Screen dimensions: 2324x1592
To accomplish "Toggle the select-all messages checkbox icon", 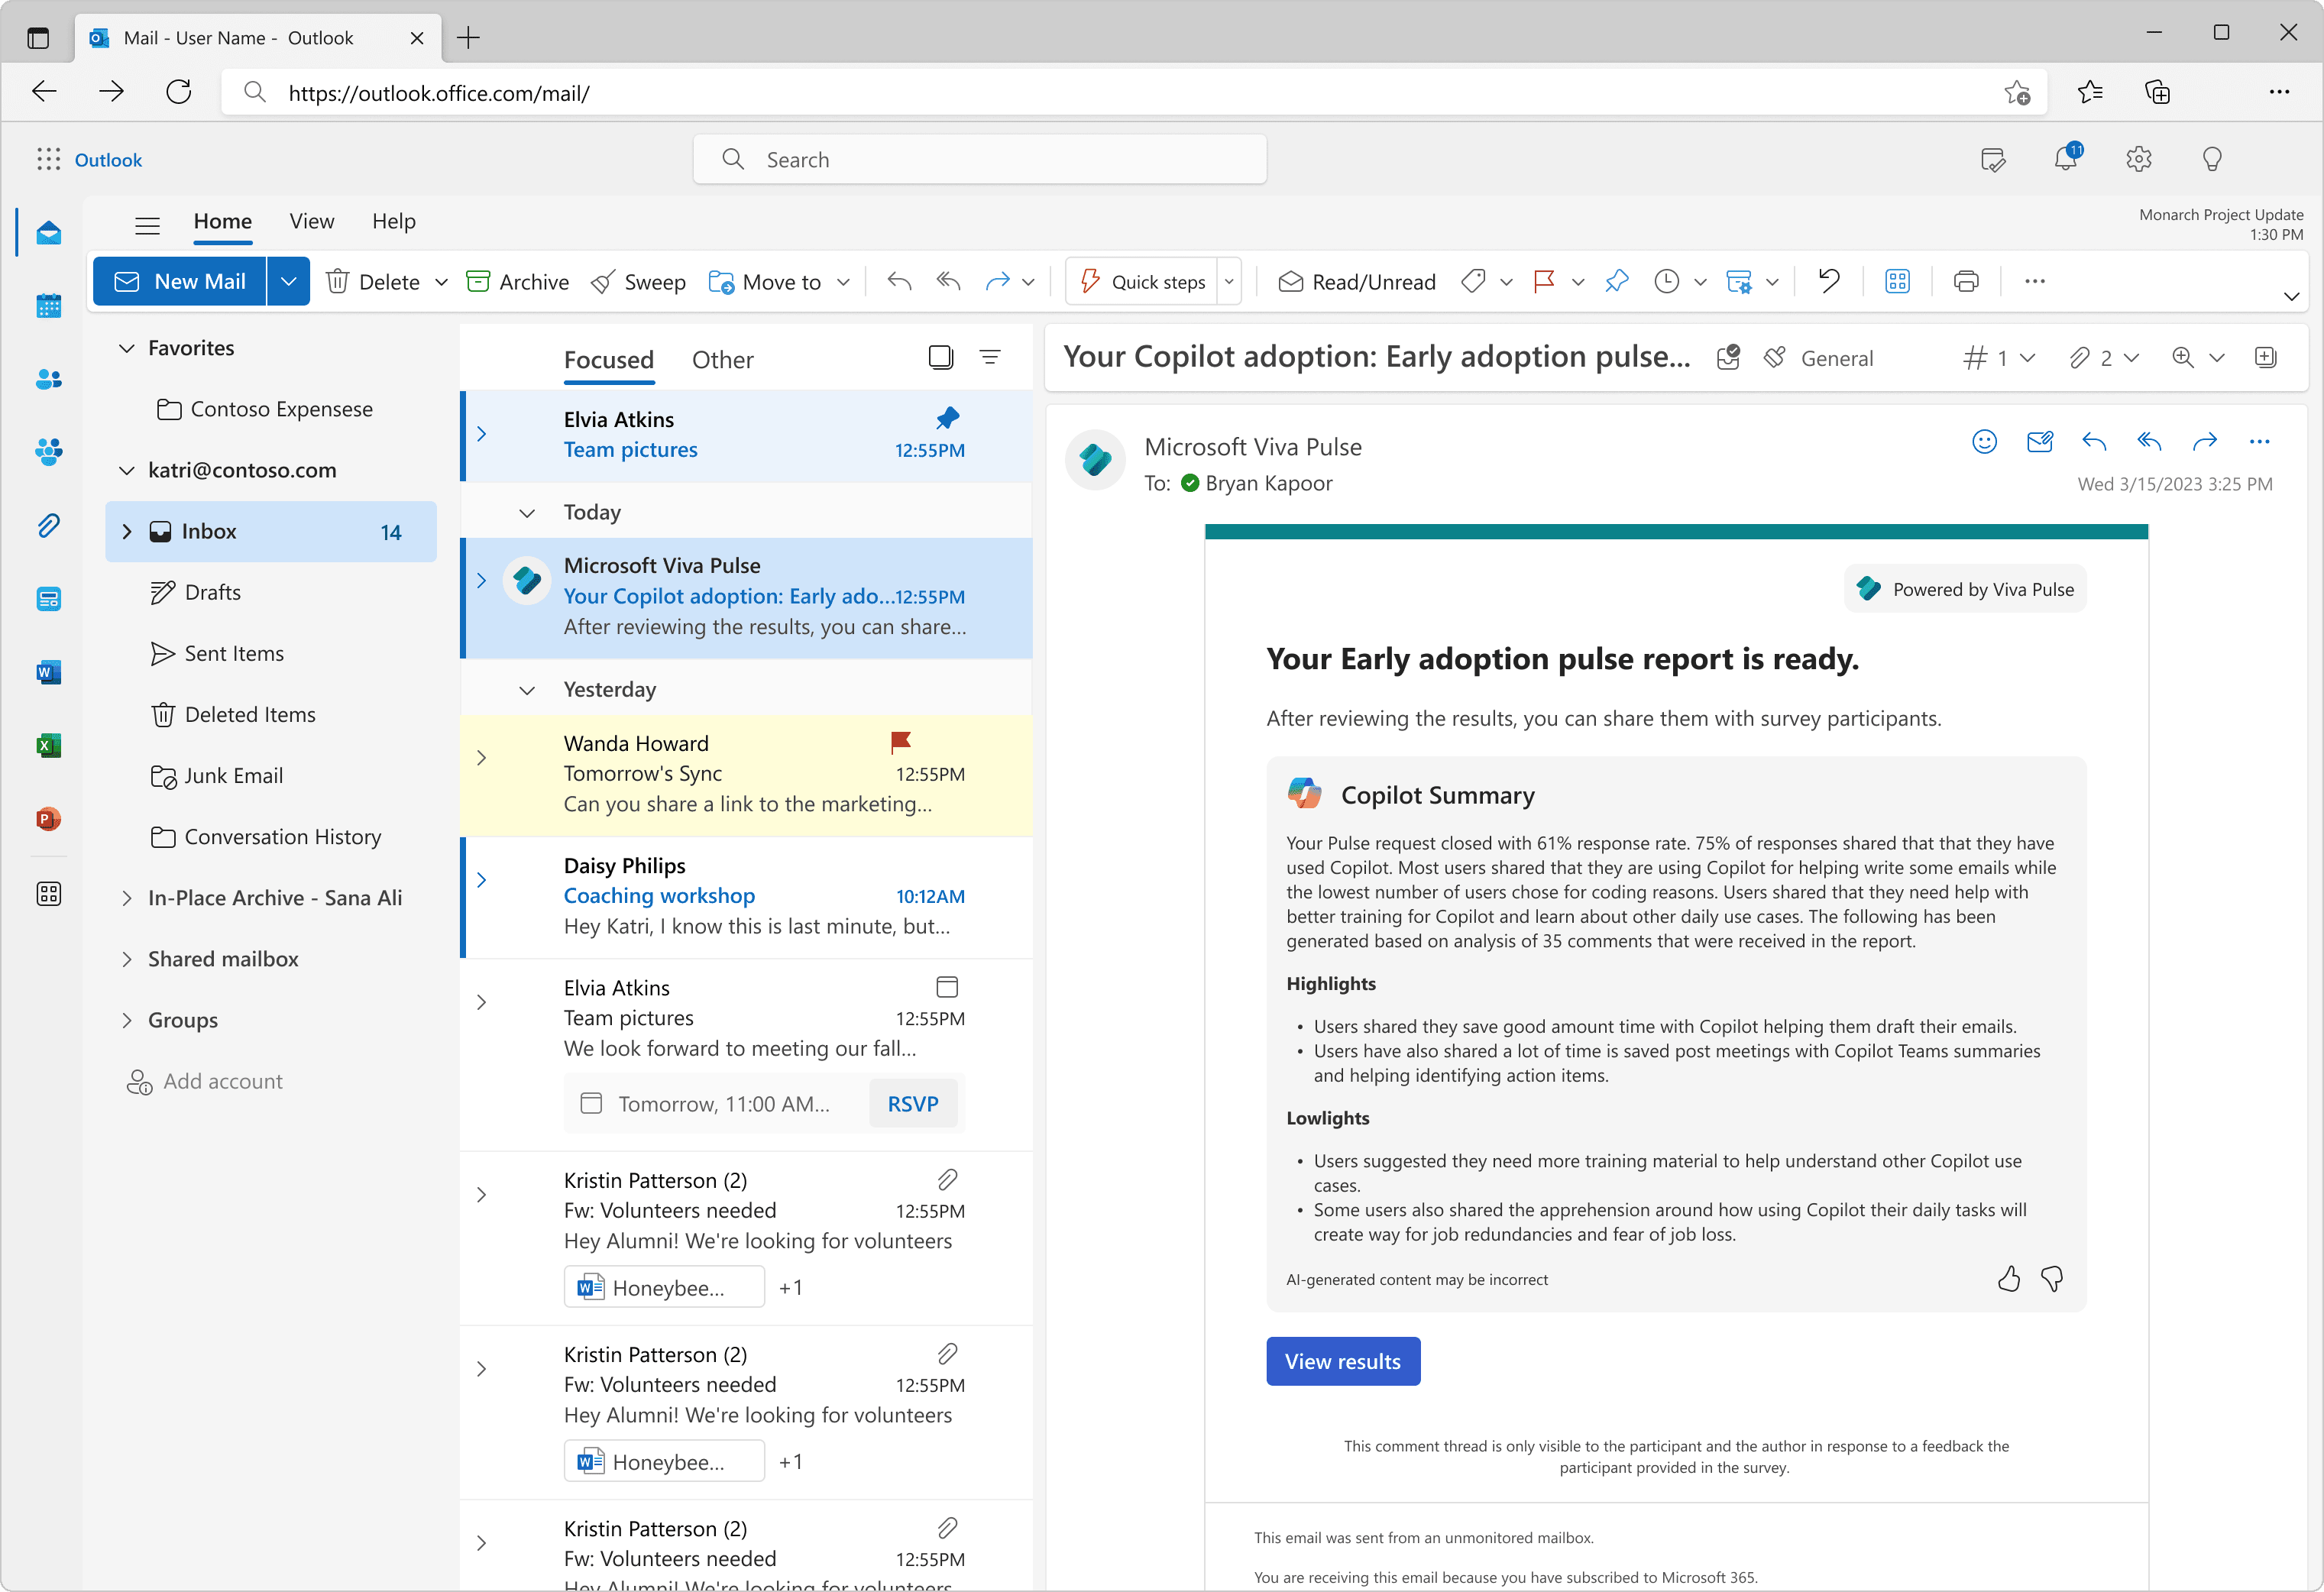I will click(940, 357).
